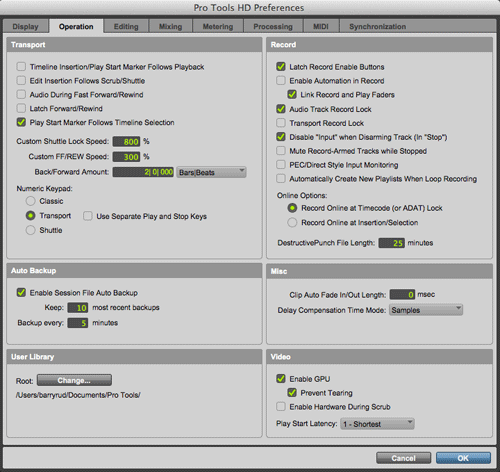Uncheck Play Start Marker Follows Timeline Selection
The image size is (500, 472).
click(x=21, y=122)
